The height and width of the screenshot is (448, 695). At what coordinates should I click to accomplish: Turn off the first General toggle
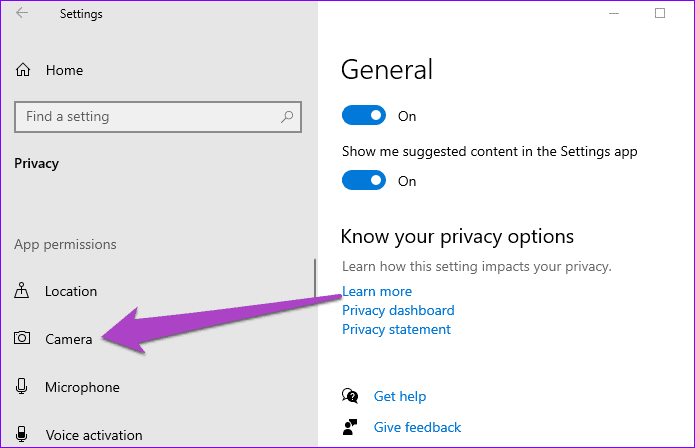(364, 115)
